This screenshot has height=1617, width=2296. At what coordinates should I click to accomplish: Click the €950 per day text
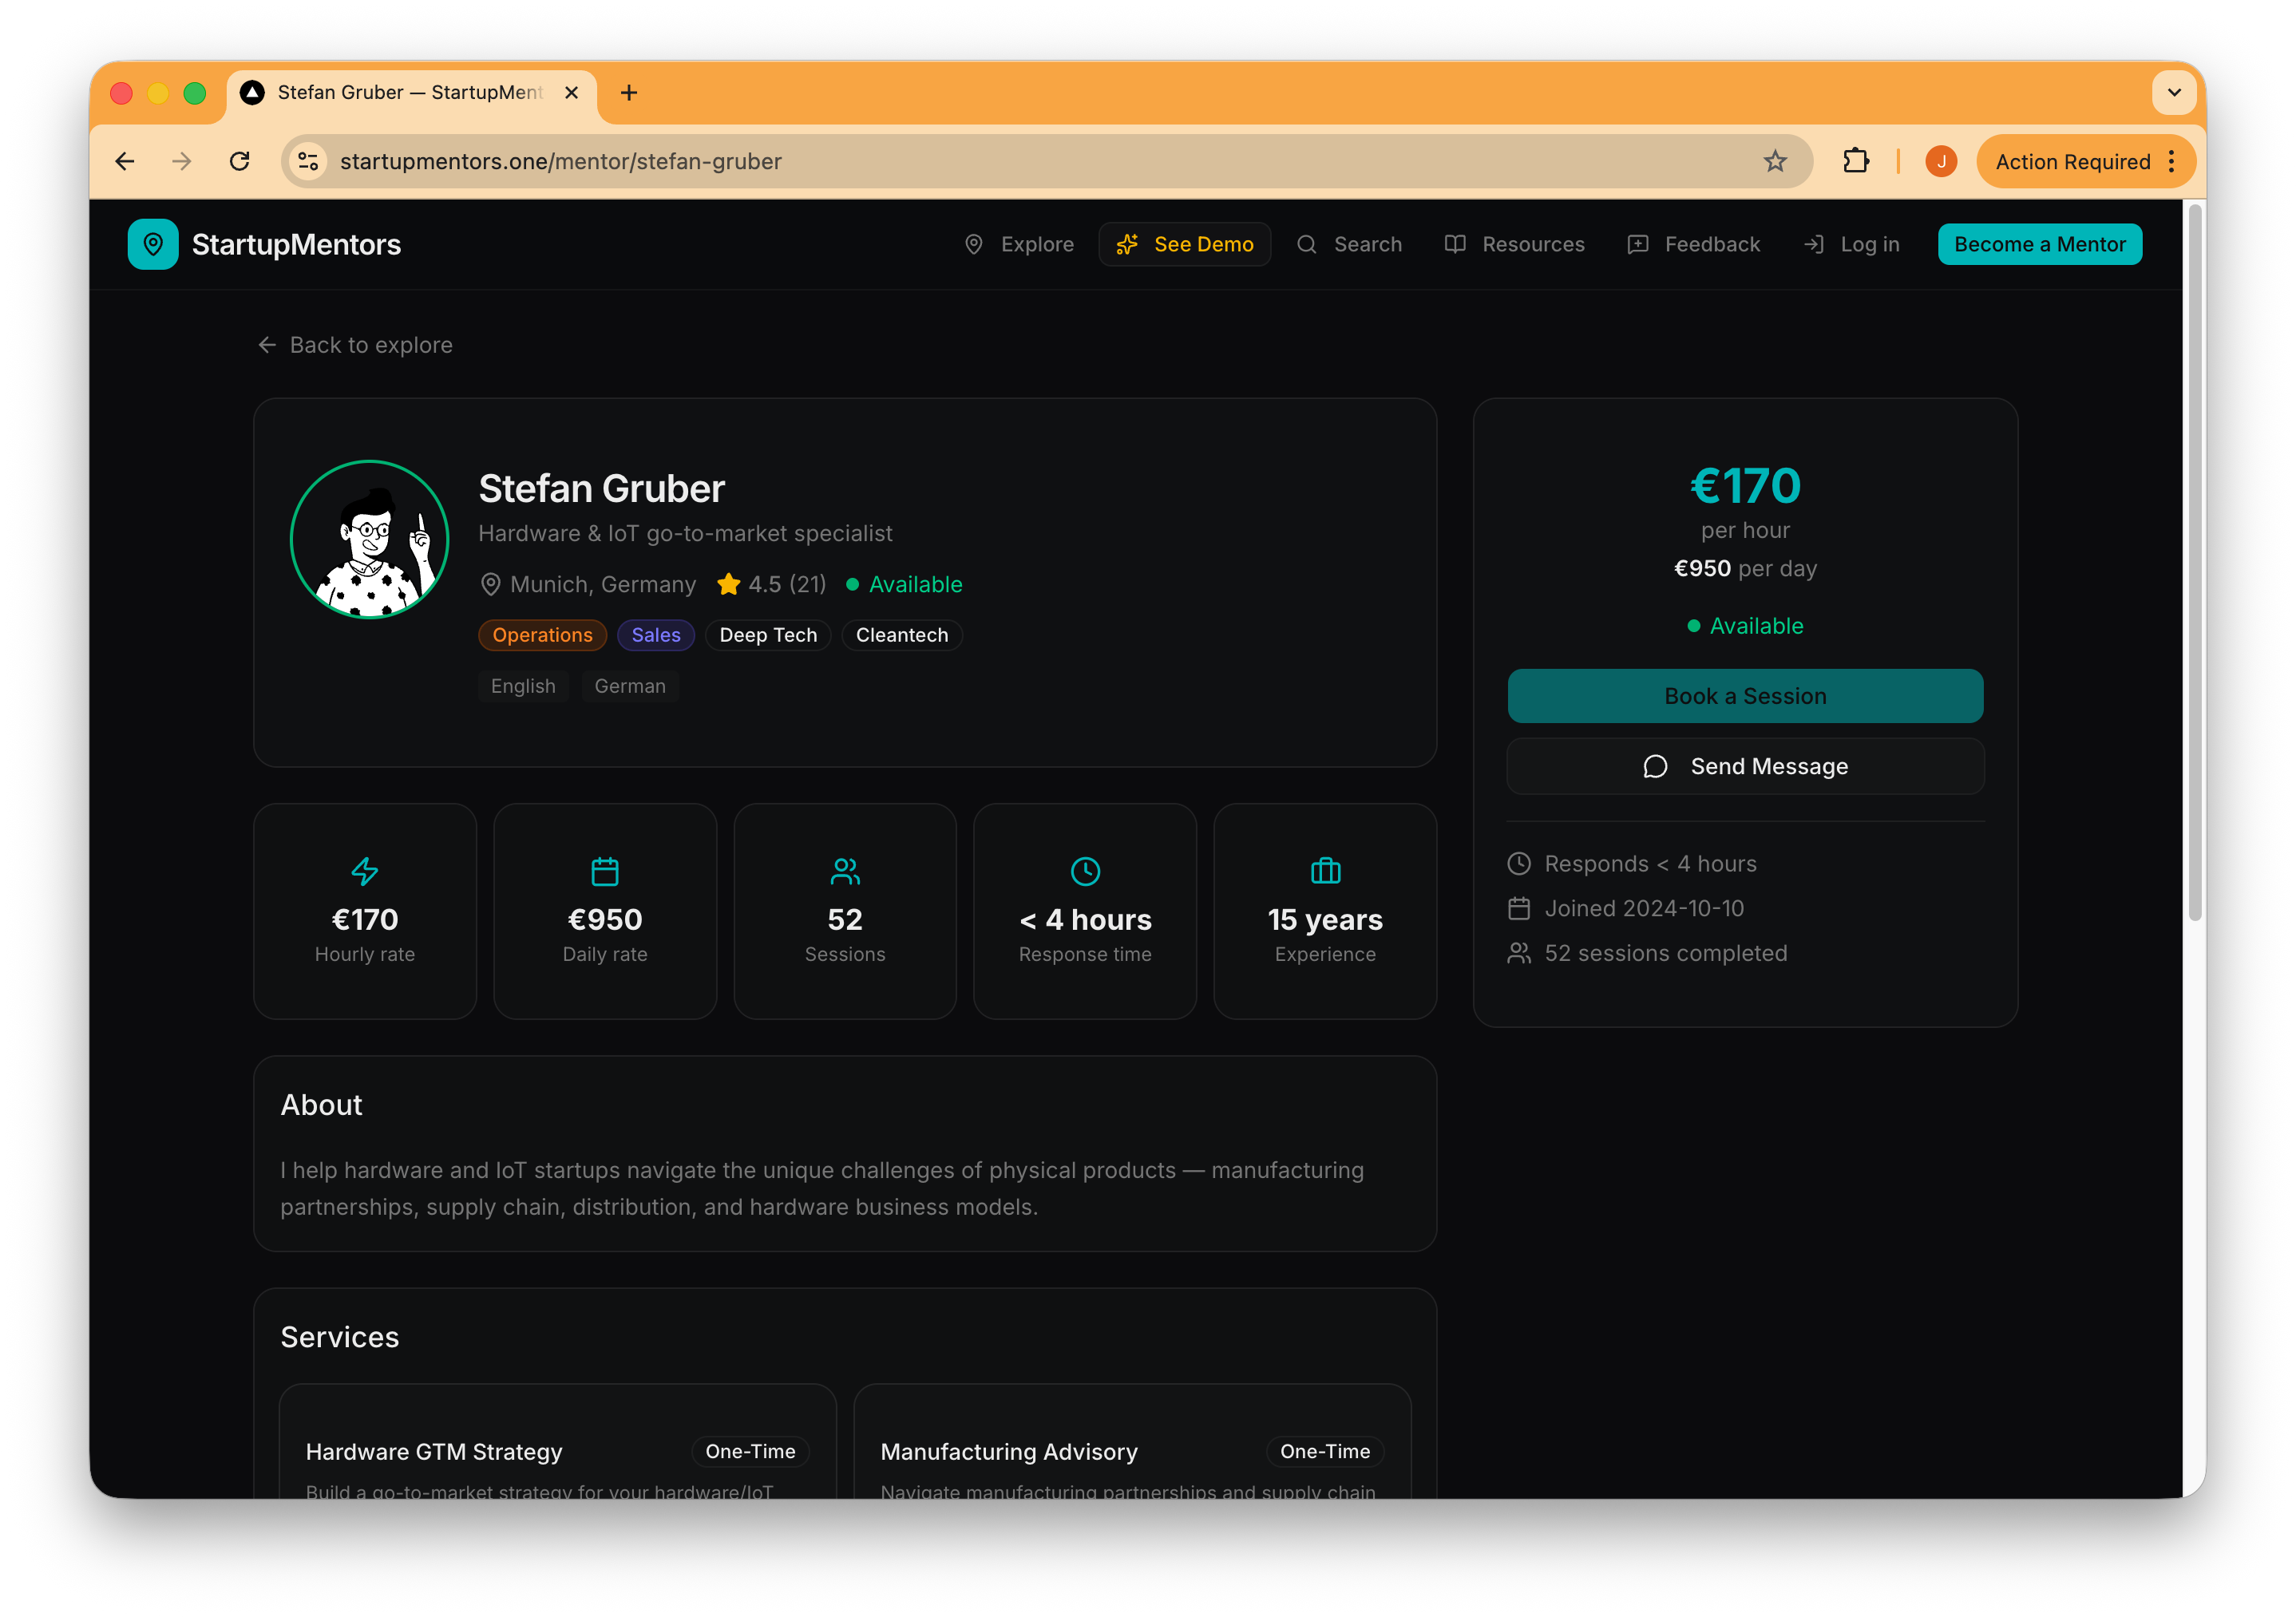click(1745, 568)
